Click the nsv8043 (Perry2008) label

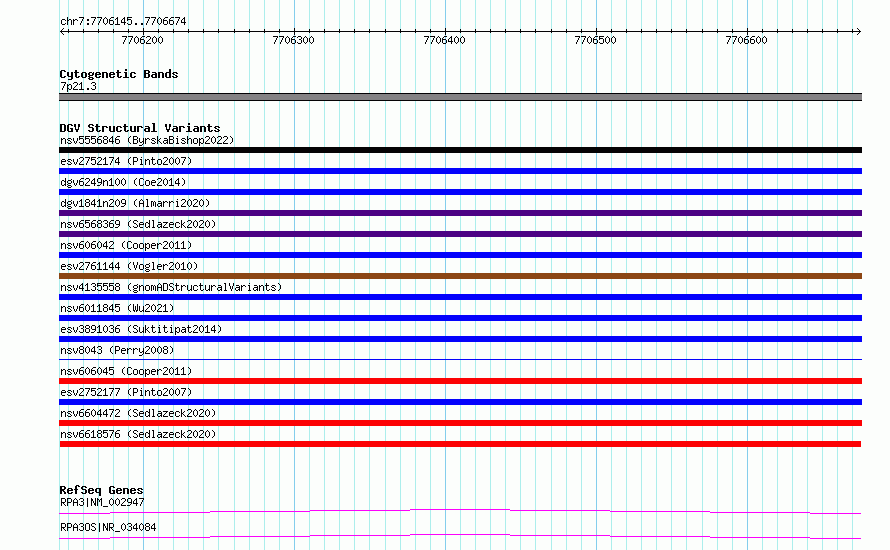(117, 350)
